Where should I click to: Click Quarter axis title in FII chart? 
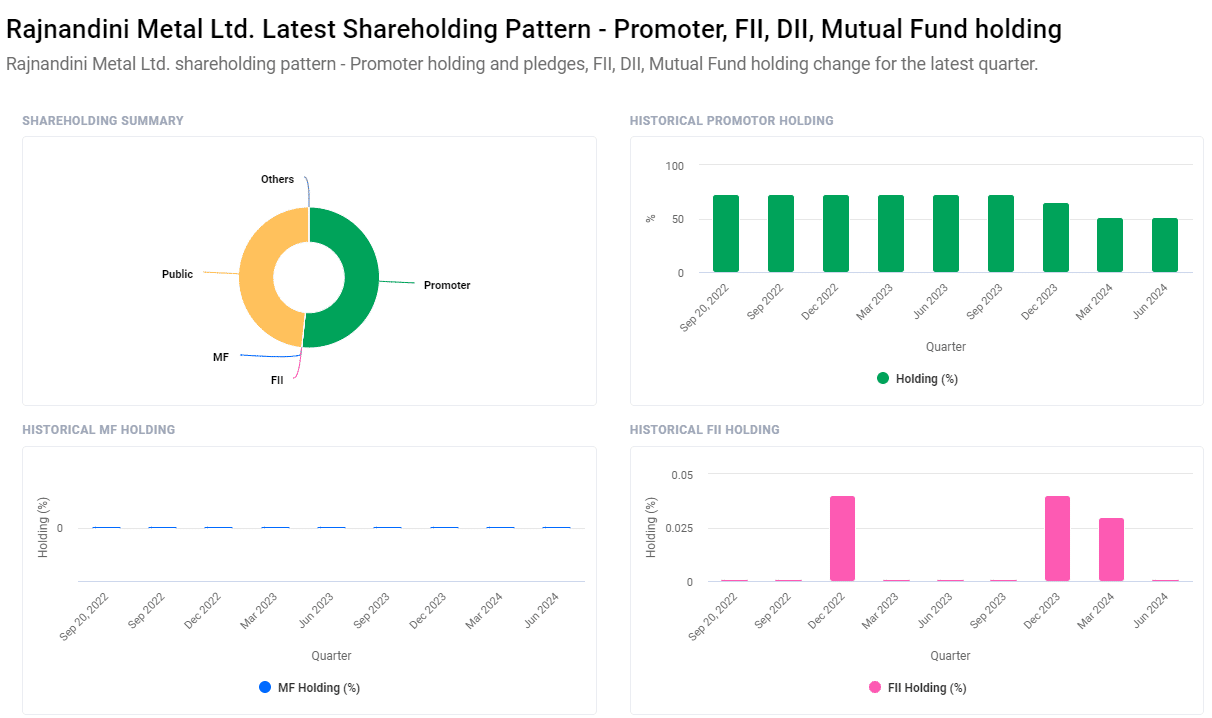950,656
